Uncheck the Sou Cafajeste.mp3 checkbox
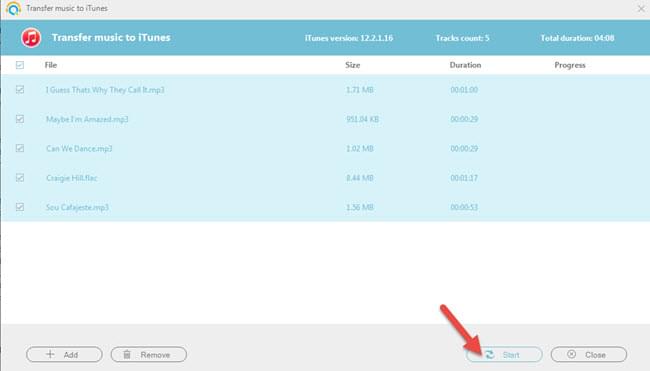650x371 pixels. tap(19, 207)
